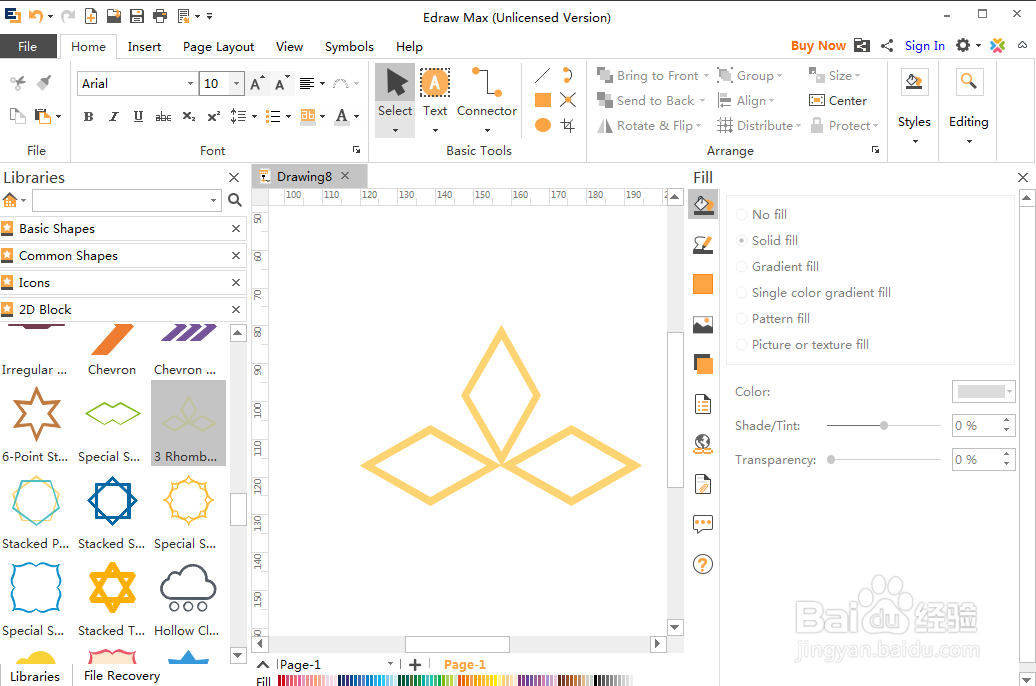Close the Basic Shapes library
This screenshot has height=686, width=1036.
[236, 229]
